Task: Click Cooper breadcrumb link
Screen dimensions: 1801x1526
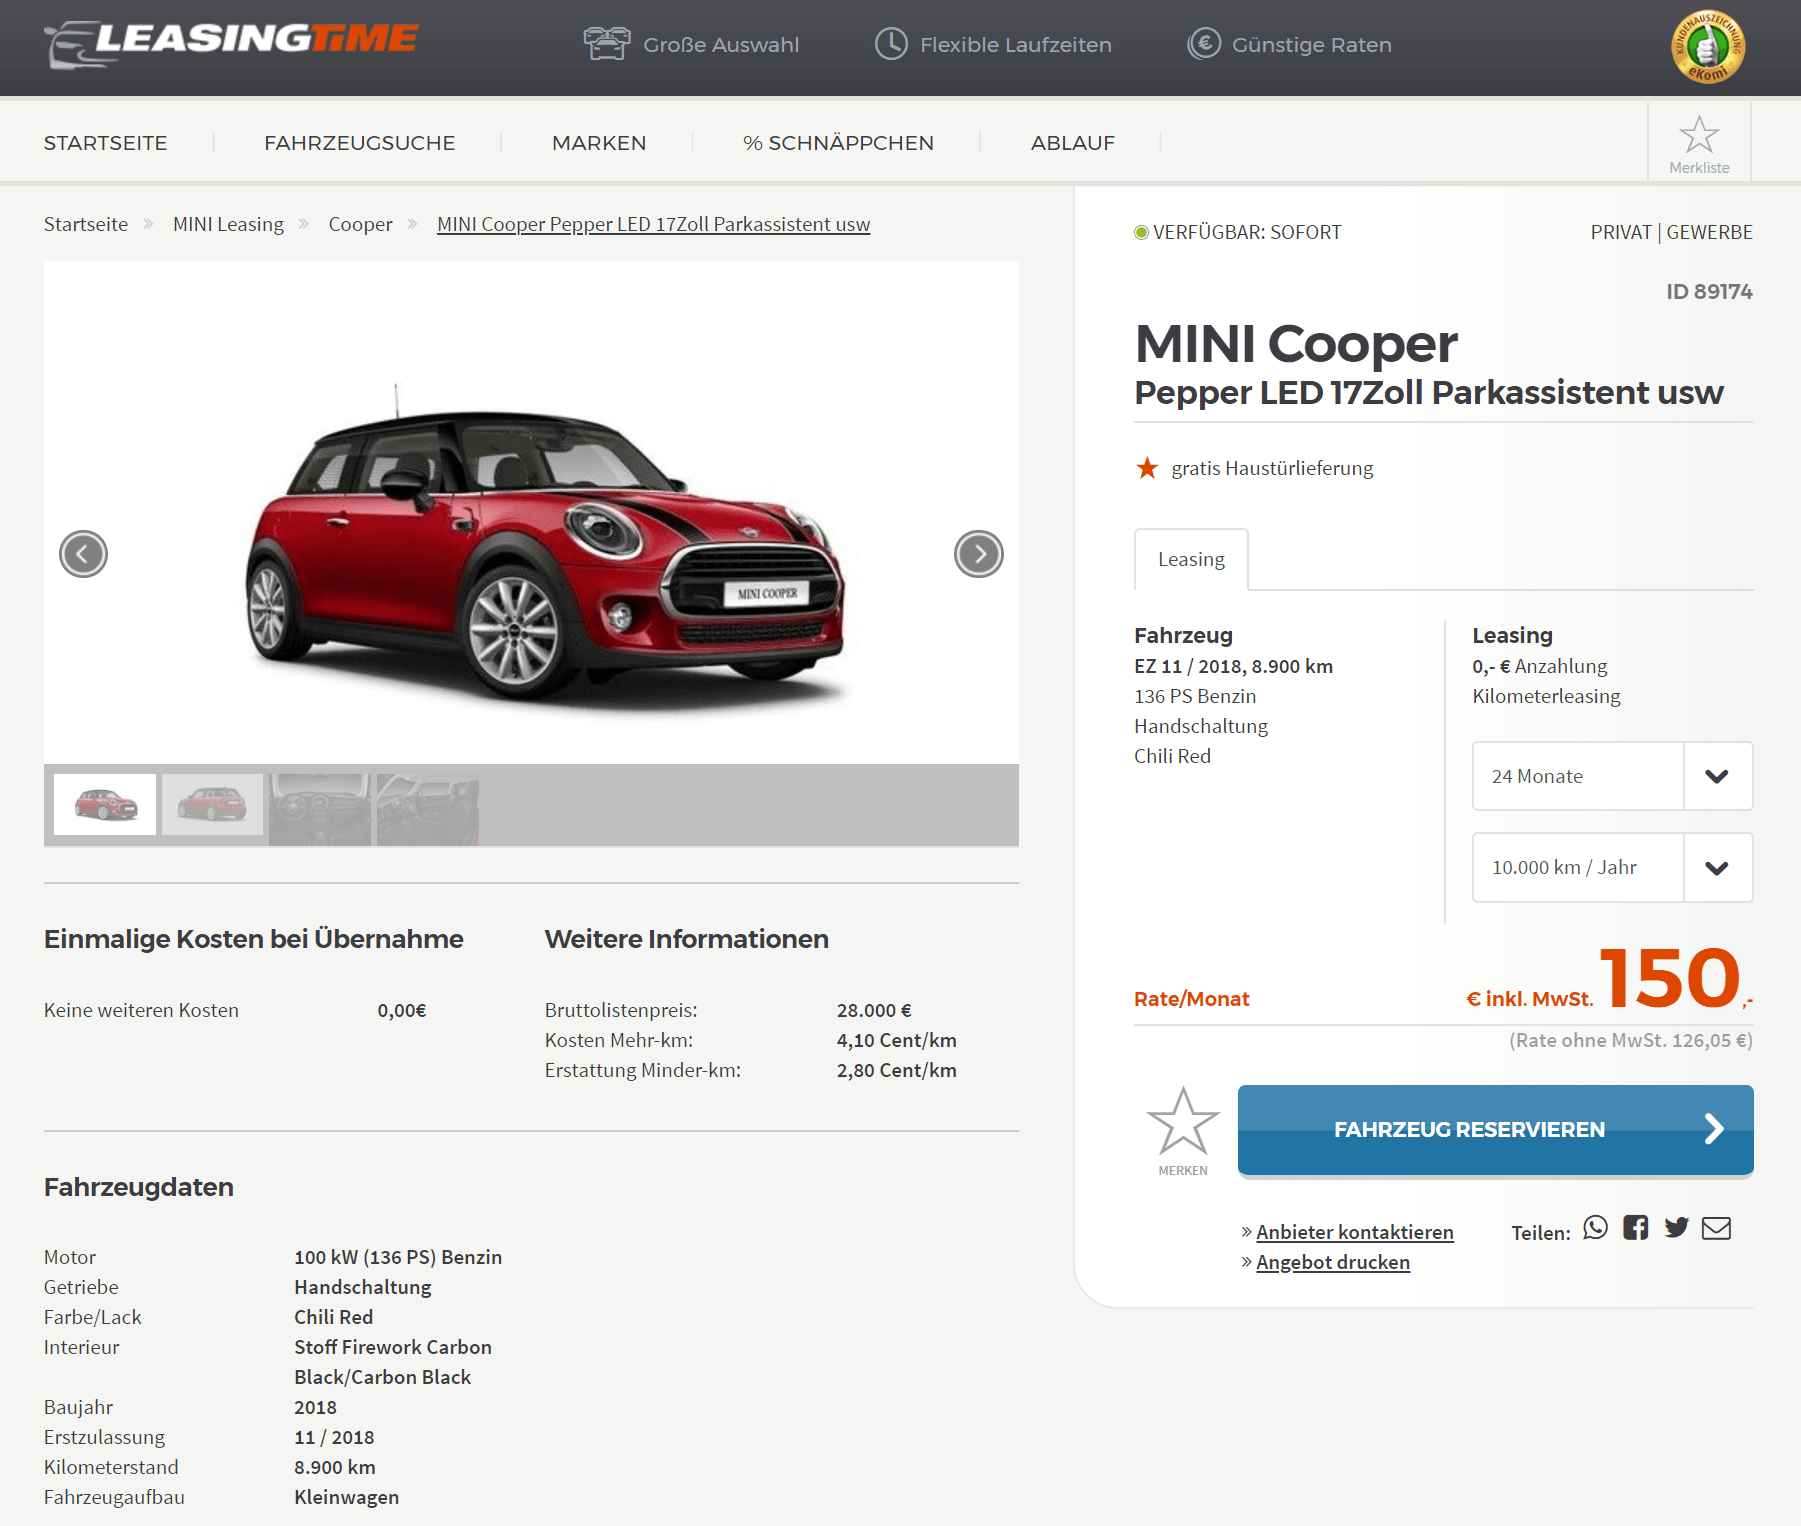Action: point(360,224)
